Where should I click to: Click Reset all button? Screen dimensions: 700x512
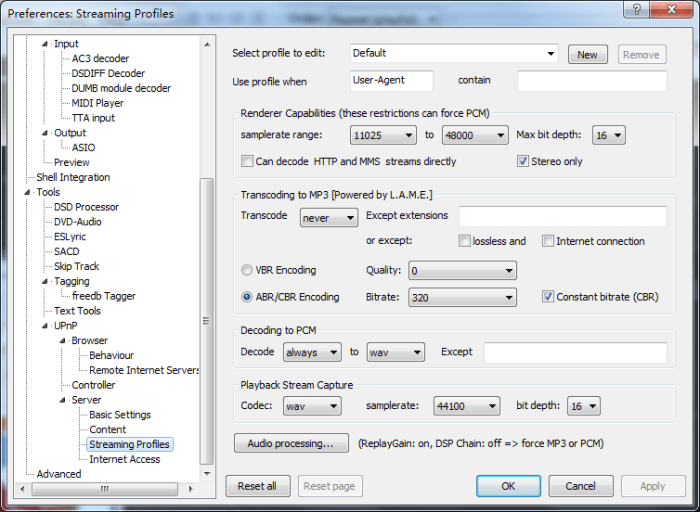258,486
